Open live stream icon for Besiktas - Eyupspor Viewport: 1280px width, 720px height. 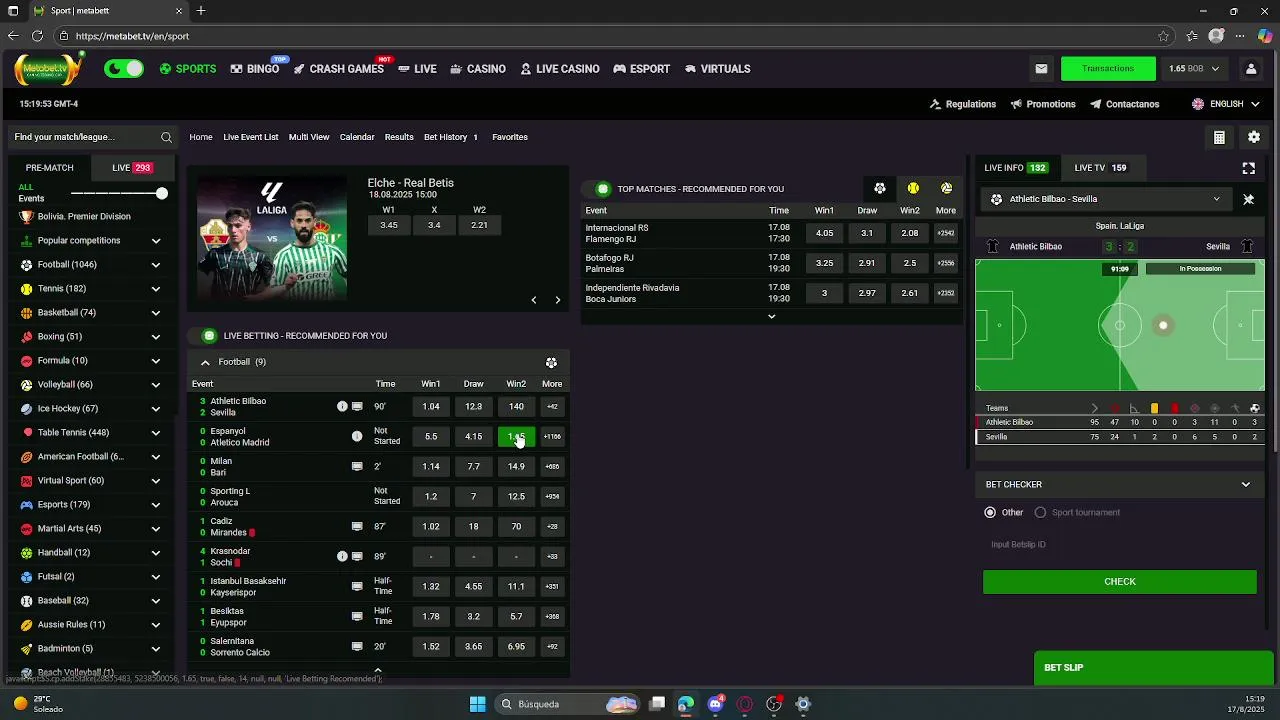click(357, 616)
